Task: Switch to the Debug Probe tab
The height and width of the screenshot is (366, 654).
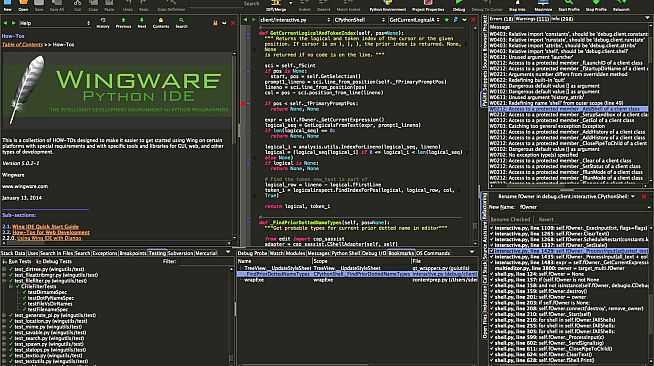Action: [x=252, y=253]
